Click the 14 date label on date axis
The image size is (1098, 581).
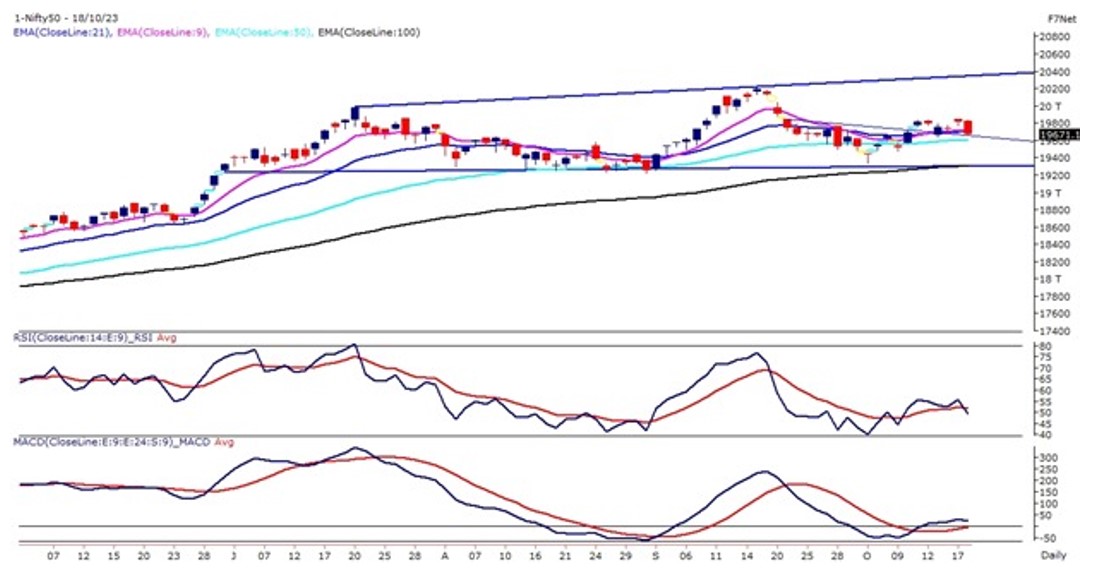[x=746, y=556]
